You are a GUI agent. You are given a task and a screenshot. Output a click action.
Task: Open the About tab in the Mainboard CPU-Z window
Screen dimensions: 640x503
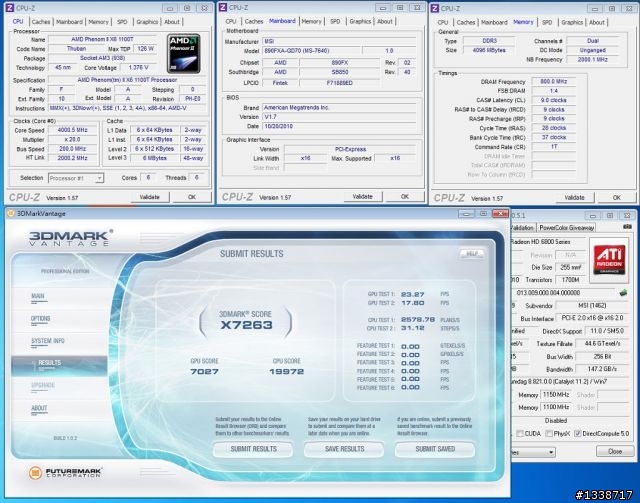click(384, 21)
